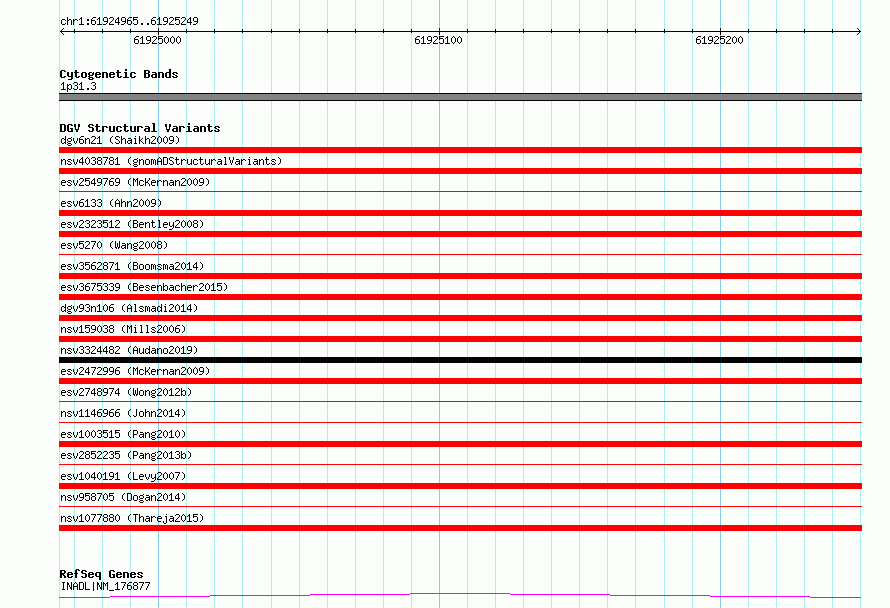The height and width of the screenshot is (608, 890).
Task: Click the dgv6n21 (Shaikh2009) variant label
Action: click(x=120, y=140)
